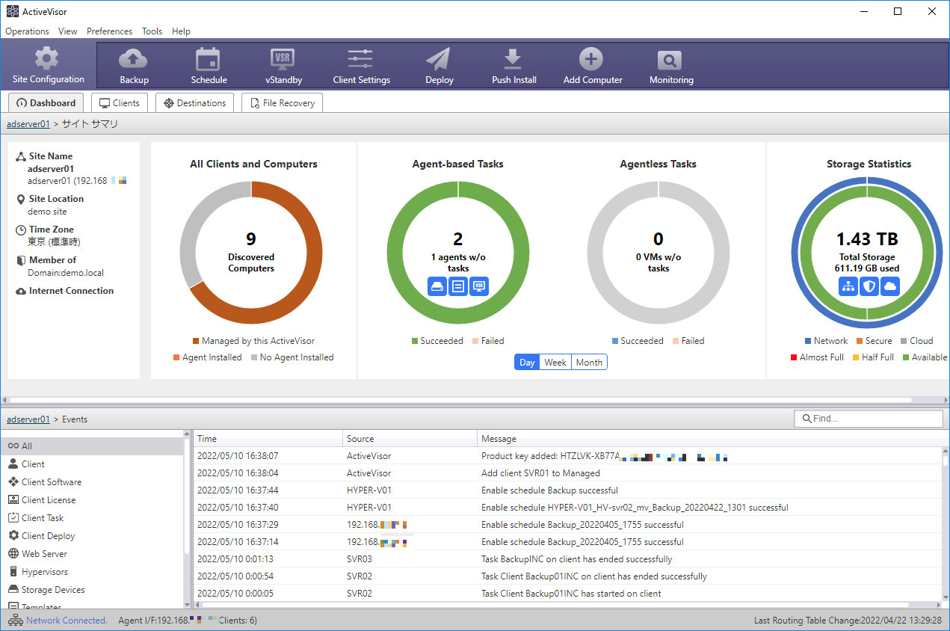Click adserver01 link in site summary breadcrumb
The width and height of the screenshot is (950, 631).
point(28,124)
